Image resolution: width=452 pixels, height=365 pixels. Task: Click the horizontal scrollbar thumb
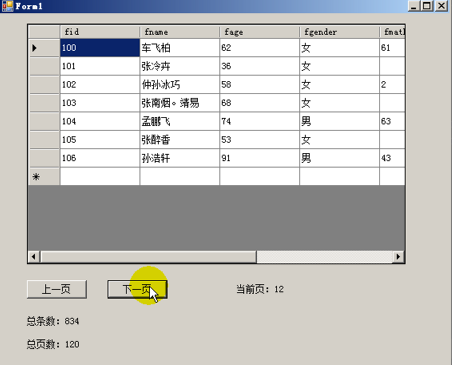pos(148,257)
